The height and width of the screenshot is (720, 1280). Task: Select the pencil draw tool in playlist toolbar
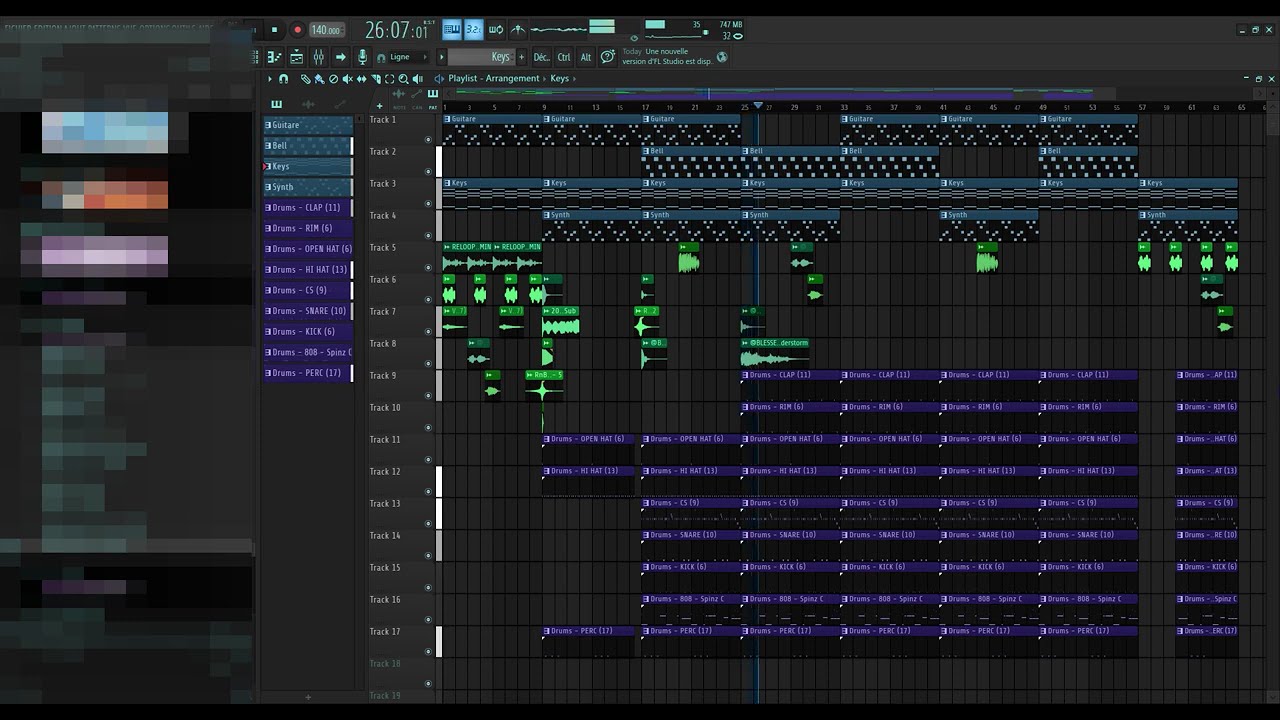click(x=306, y=79)
